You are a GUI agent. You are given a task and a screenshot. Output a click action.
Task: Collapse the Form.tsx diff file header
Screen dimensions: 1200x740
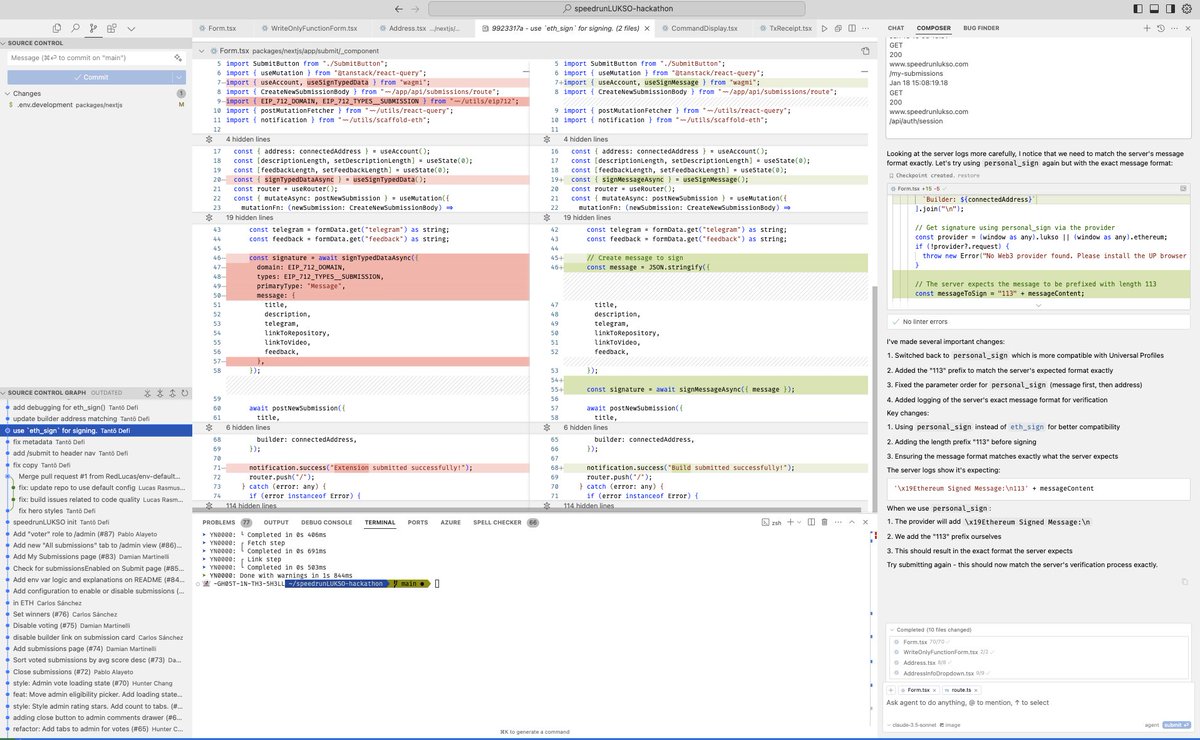click(201, 50)
